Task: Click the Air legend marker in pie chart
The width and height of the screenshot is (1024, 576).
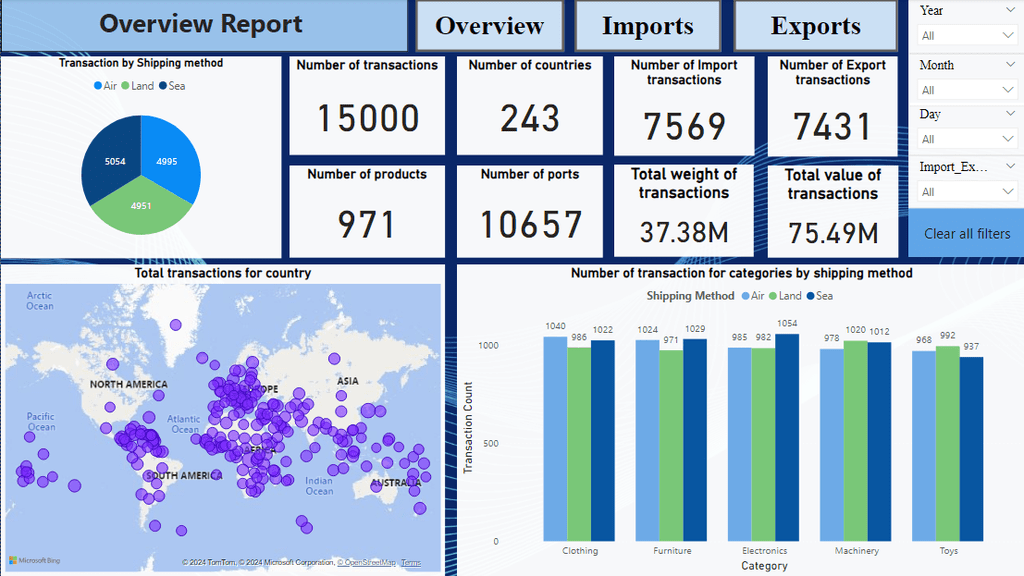Action: point(98,86)
